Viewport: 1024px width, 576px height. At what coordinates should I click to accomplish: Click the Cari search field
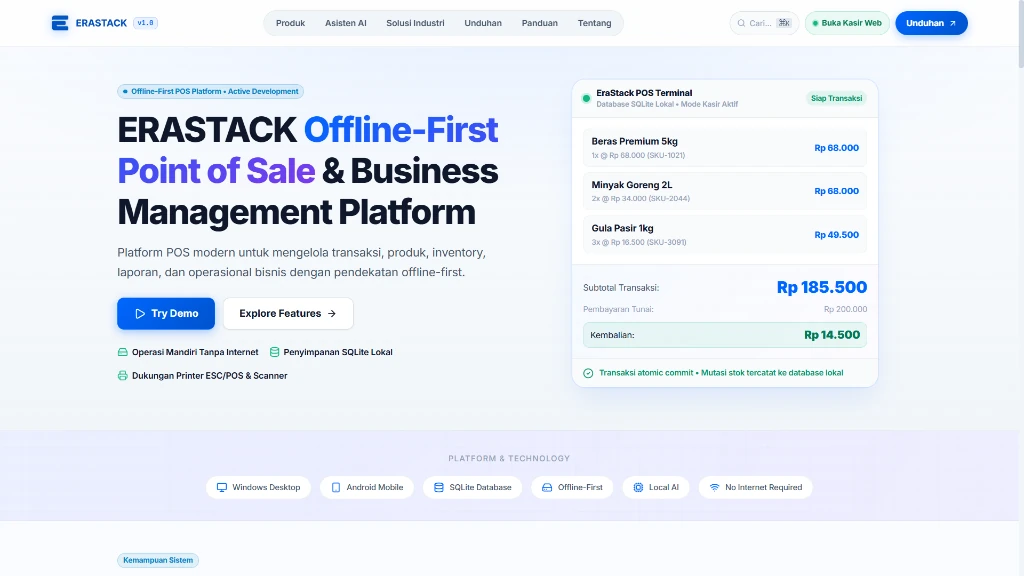coord(763,23)
